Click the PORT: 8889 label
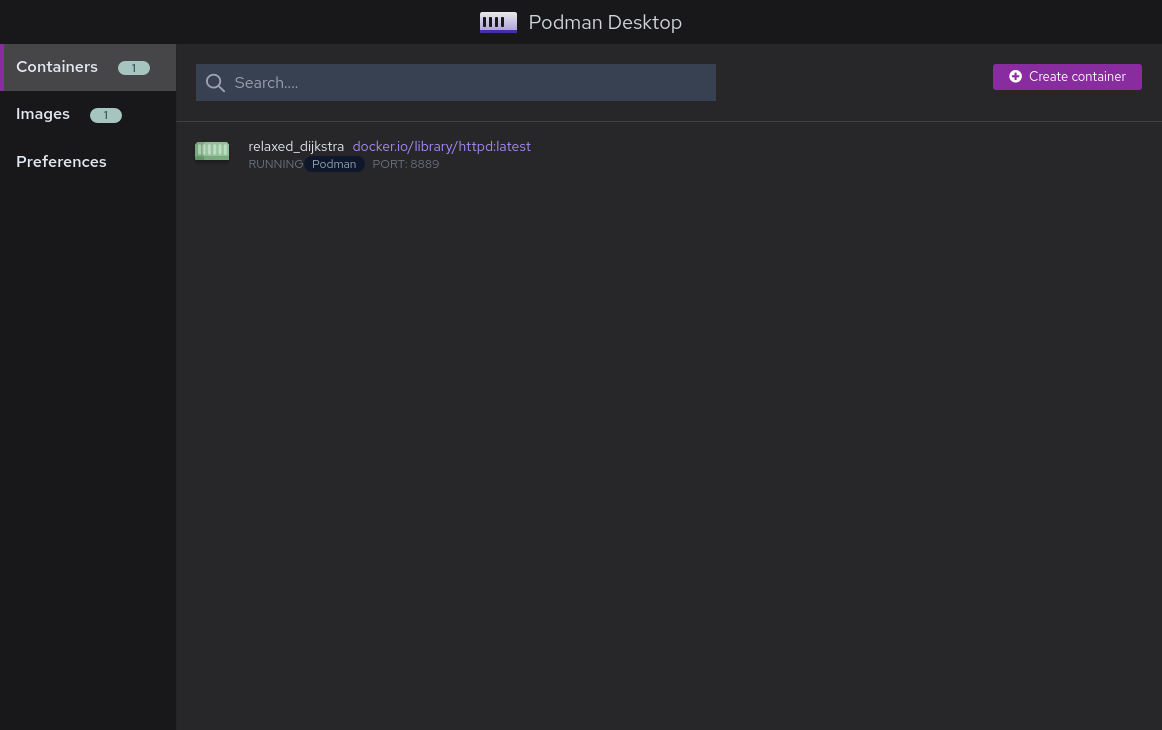Image resolution: width=1162 pixels, height=730 pixels. pos(406,164)
